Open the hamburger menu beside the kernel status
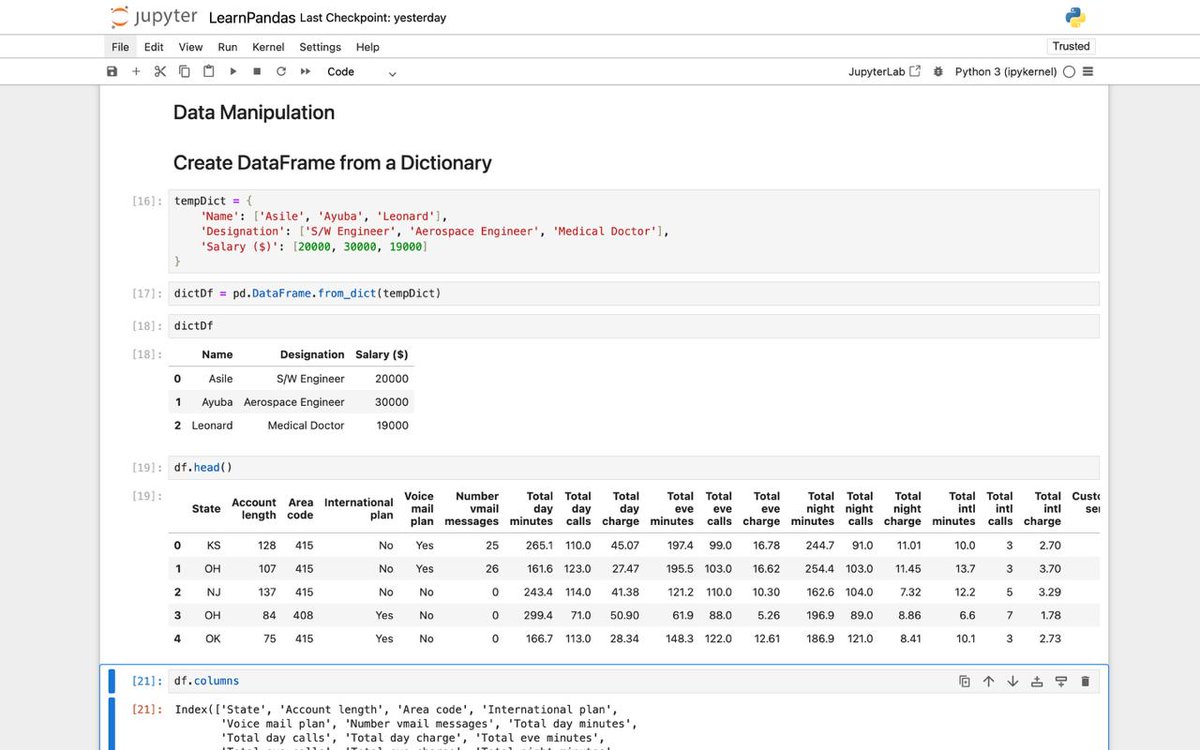The height and width of the screenshot is (750, 1200). (x=1088, y=72)
